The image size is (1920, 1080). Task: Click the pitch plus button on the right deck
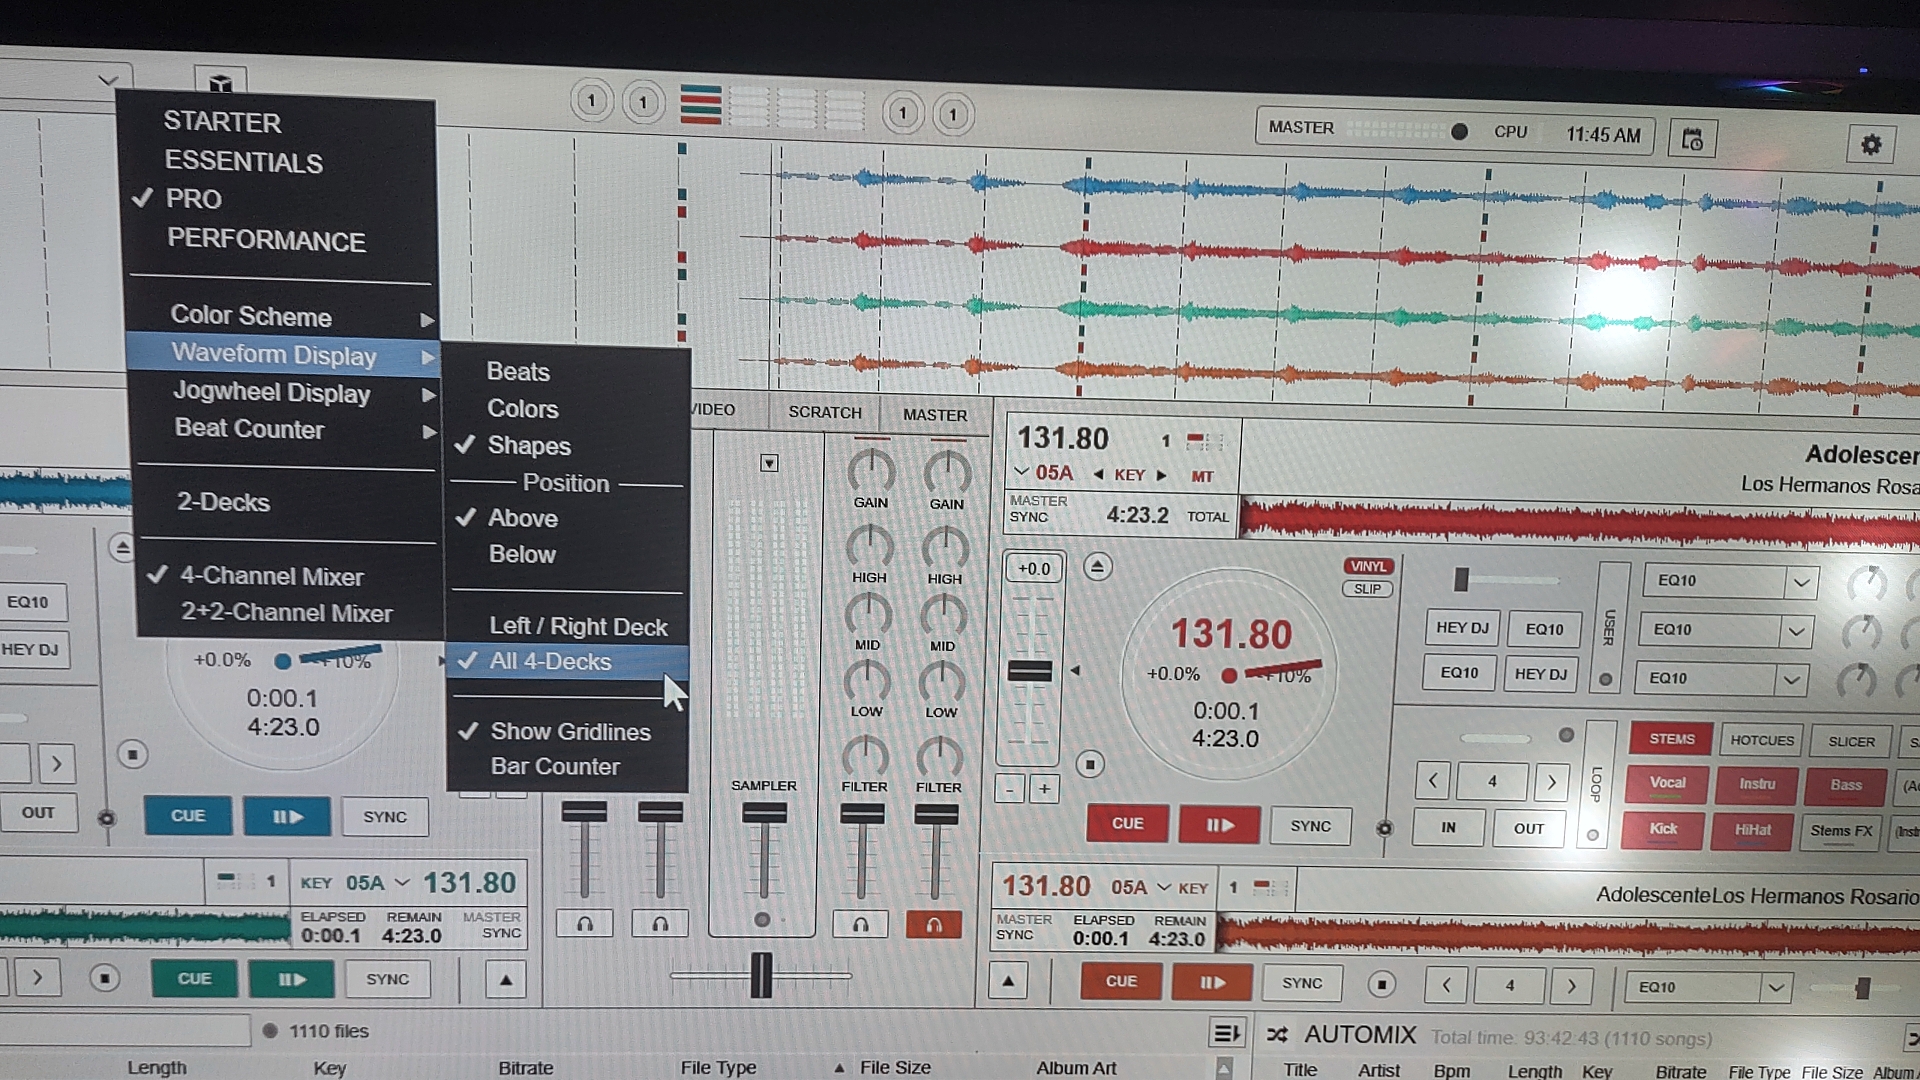coord(1044,789)
